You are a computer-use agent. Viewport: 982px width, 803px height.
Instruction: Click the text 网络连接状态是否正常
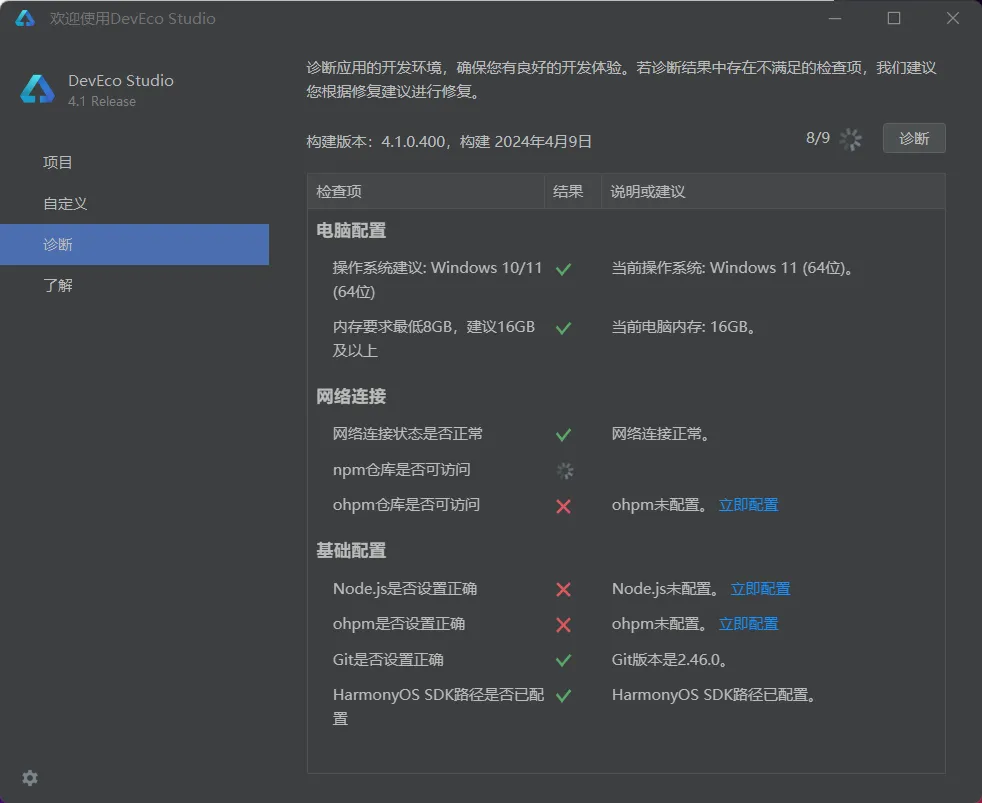pos(408,433)
